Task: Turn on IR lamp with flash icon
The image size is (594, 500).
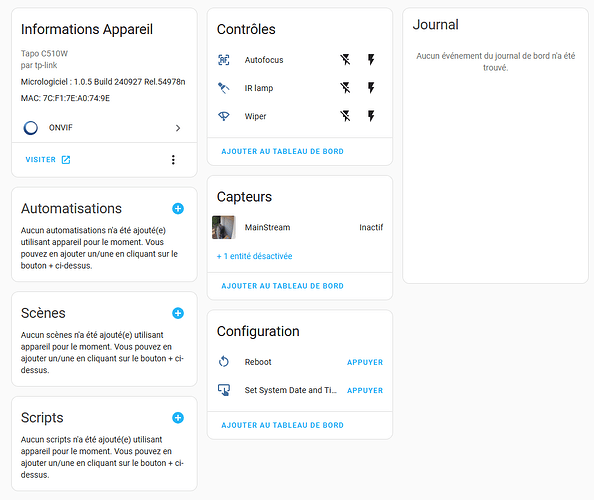Action: coord(371,88)
